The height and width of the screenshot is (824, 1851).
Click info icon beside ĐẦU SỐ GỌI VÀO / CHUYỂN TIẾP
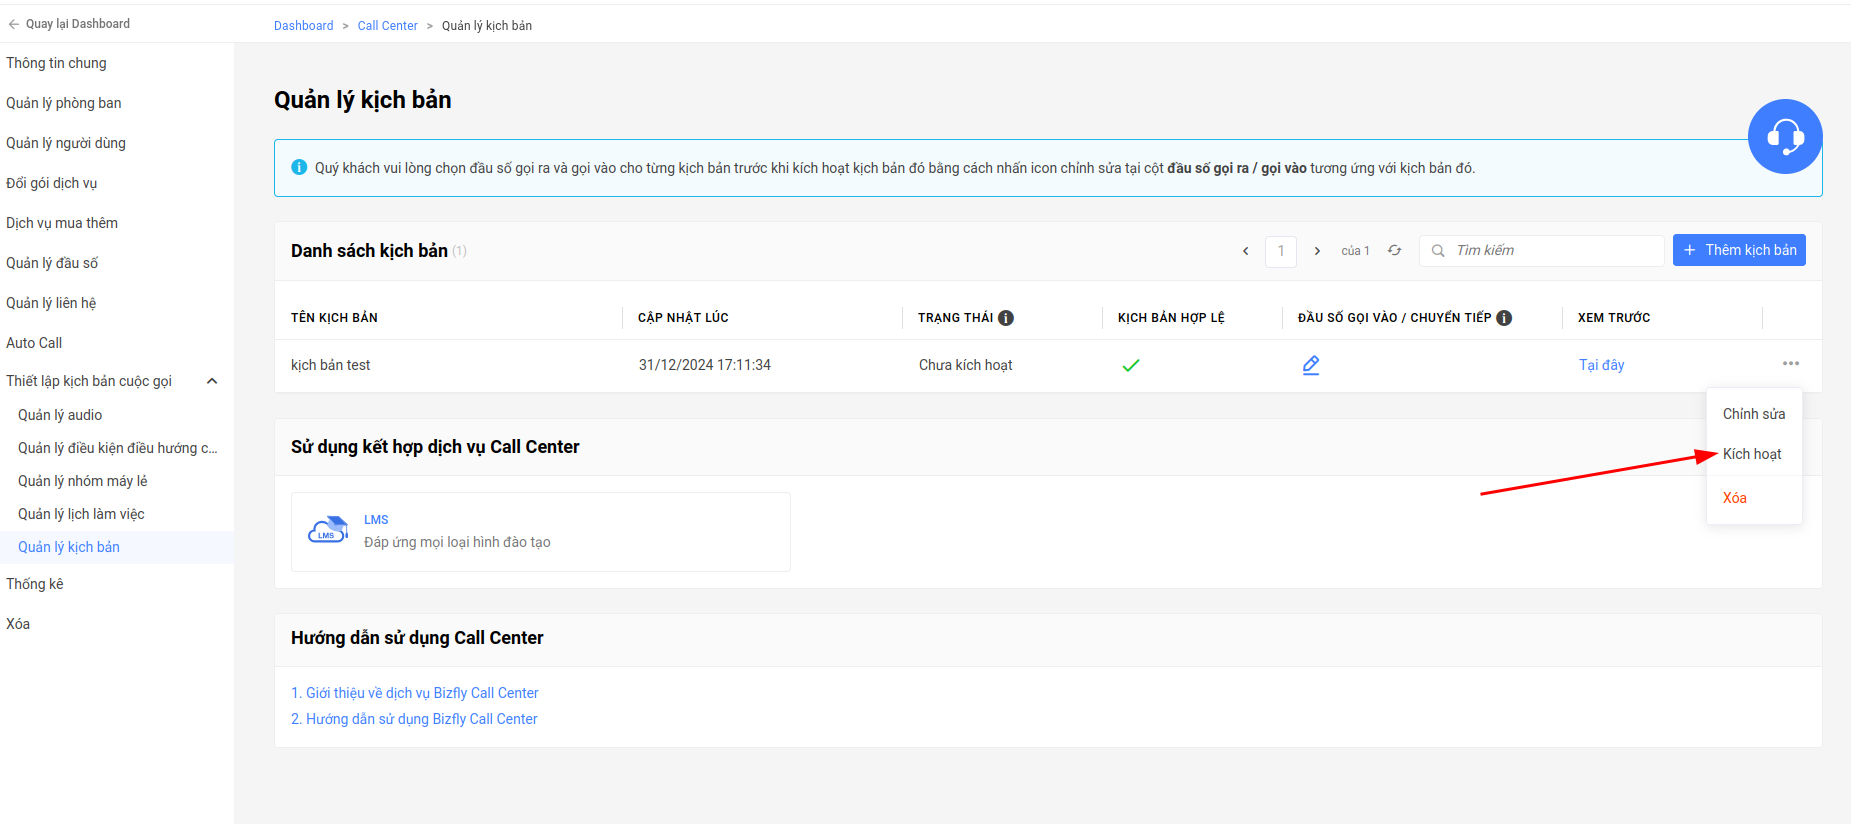point(1504,318)
